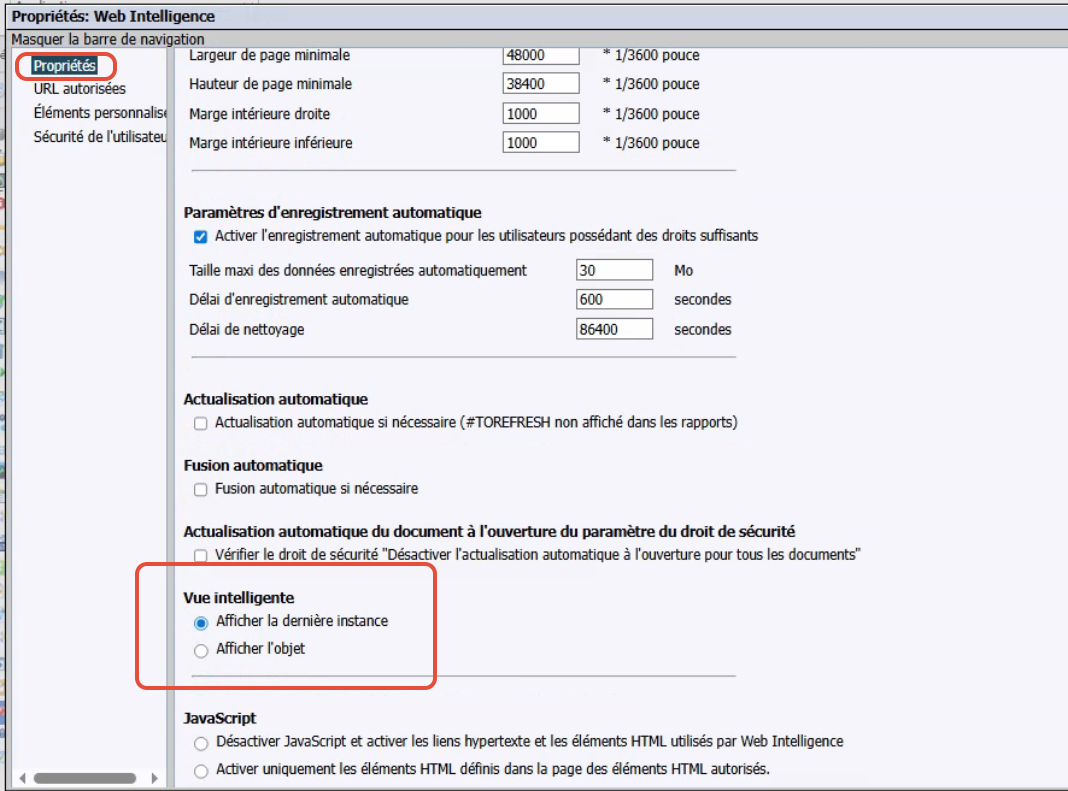Click the Hauteur de page minimale field

[x=541, y=84]
